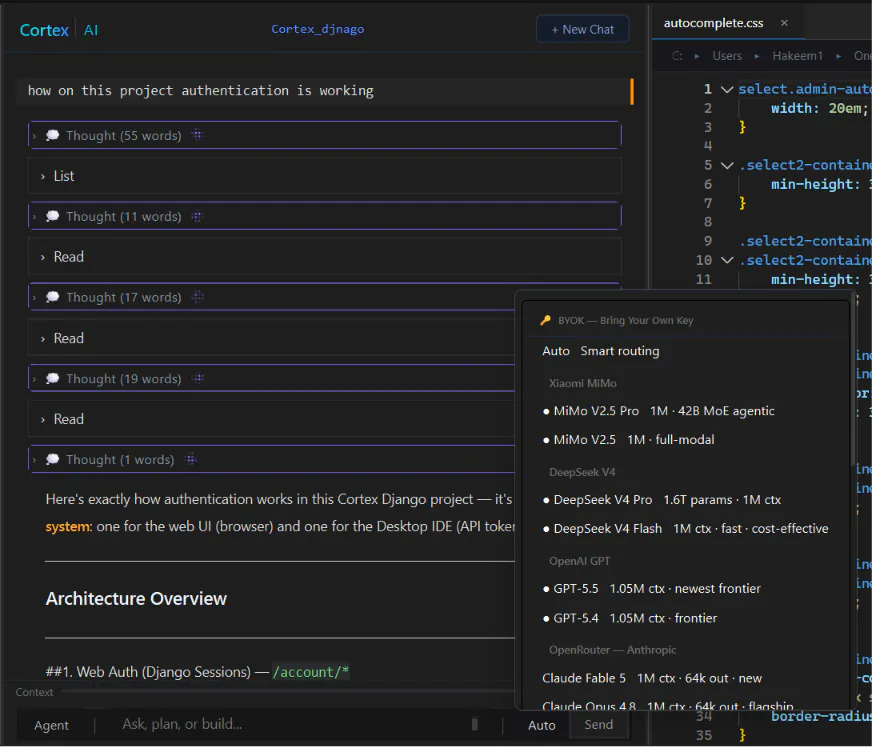Expand the List tool step
Viewport: 872px width, 747px height.
324,176
